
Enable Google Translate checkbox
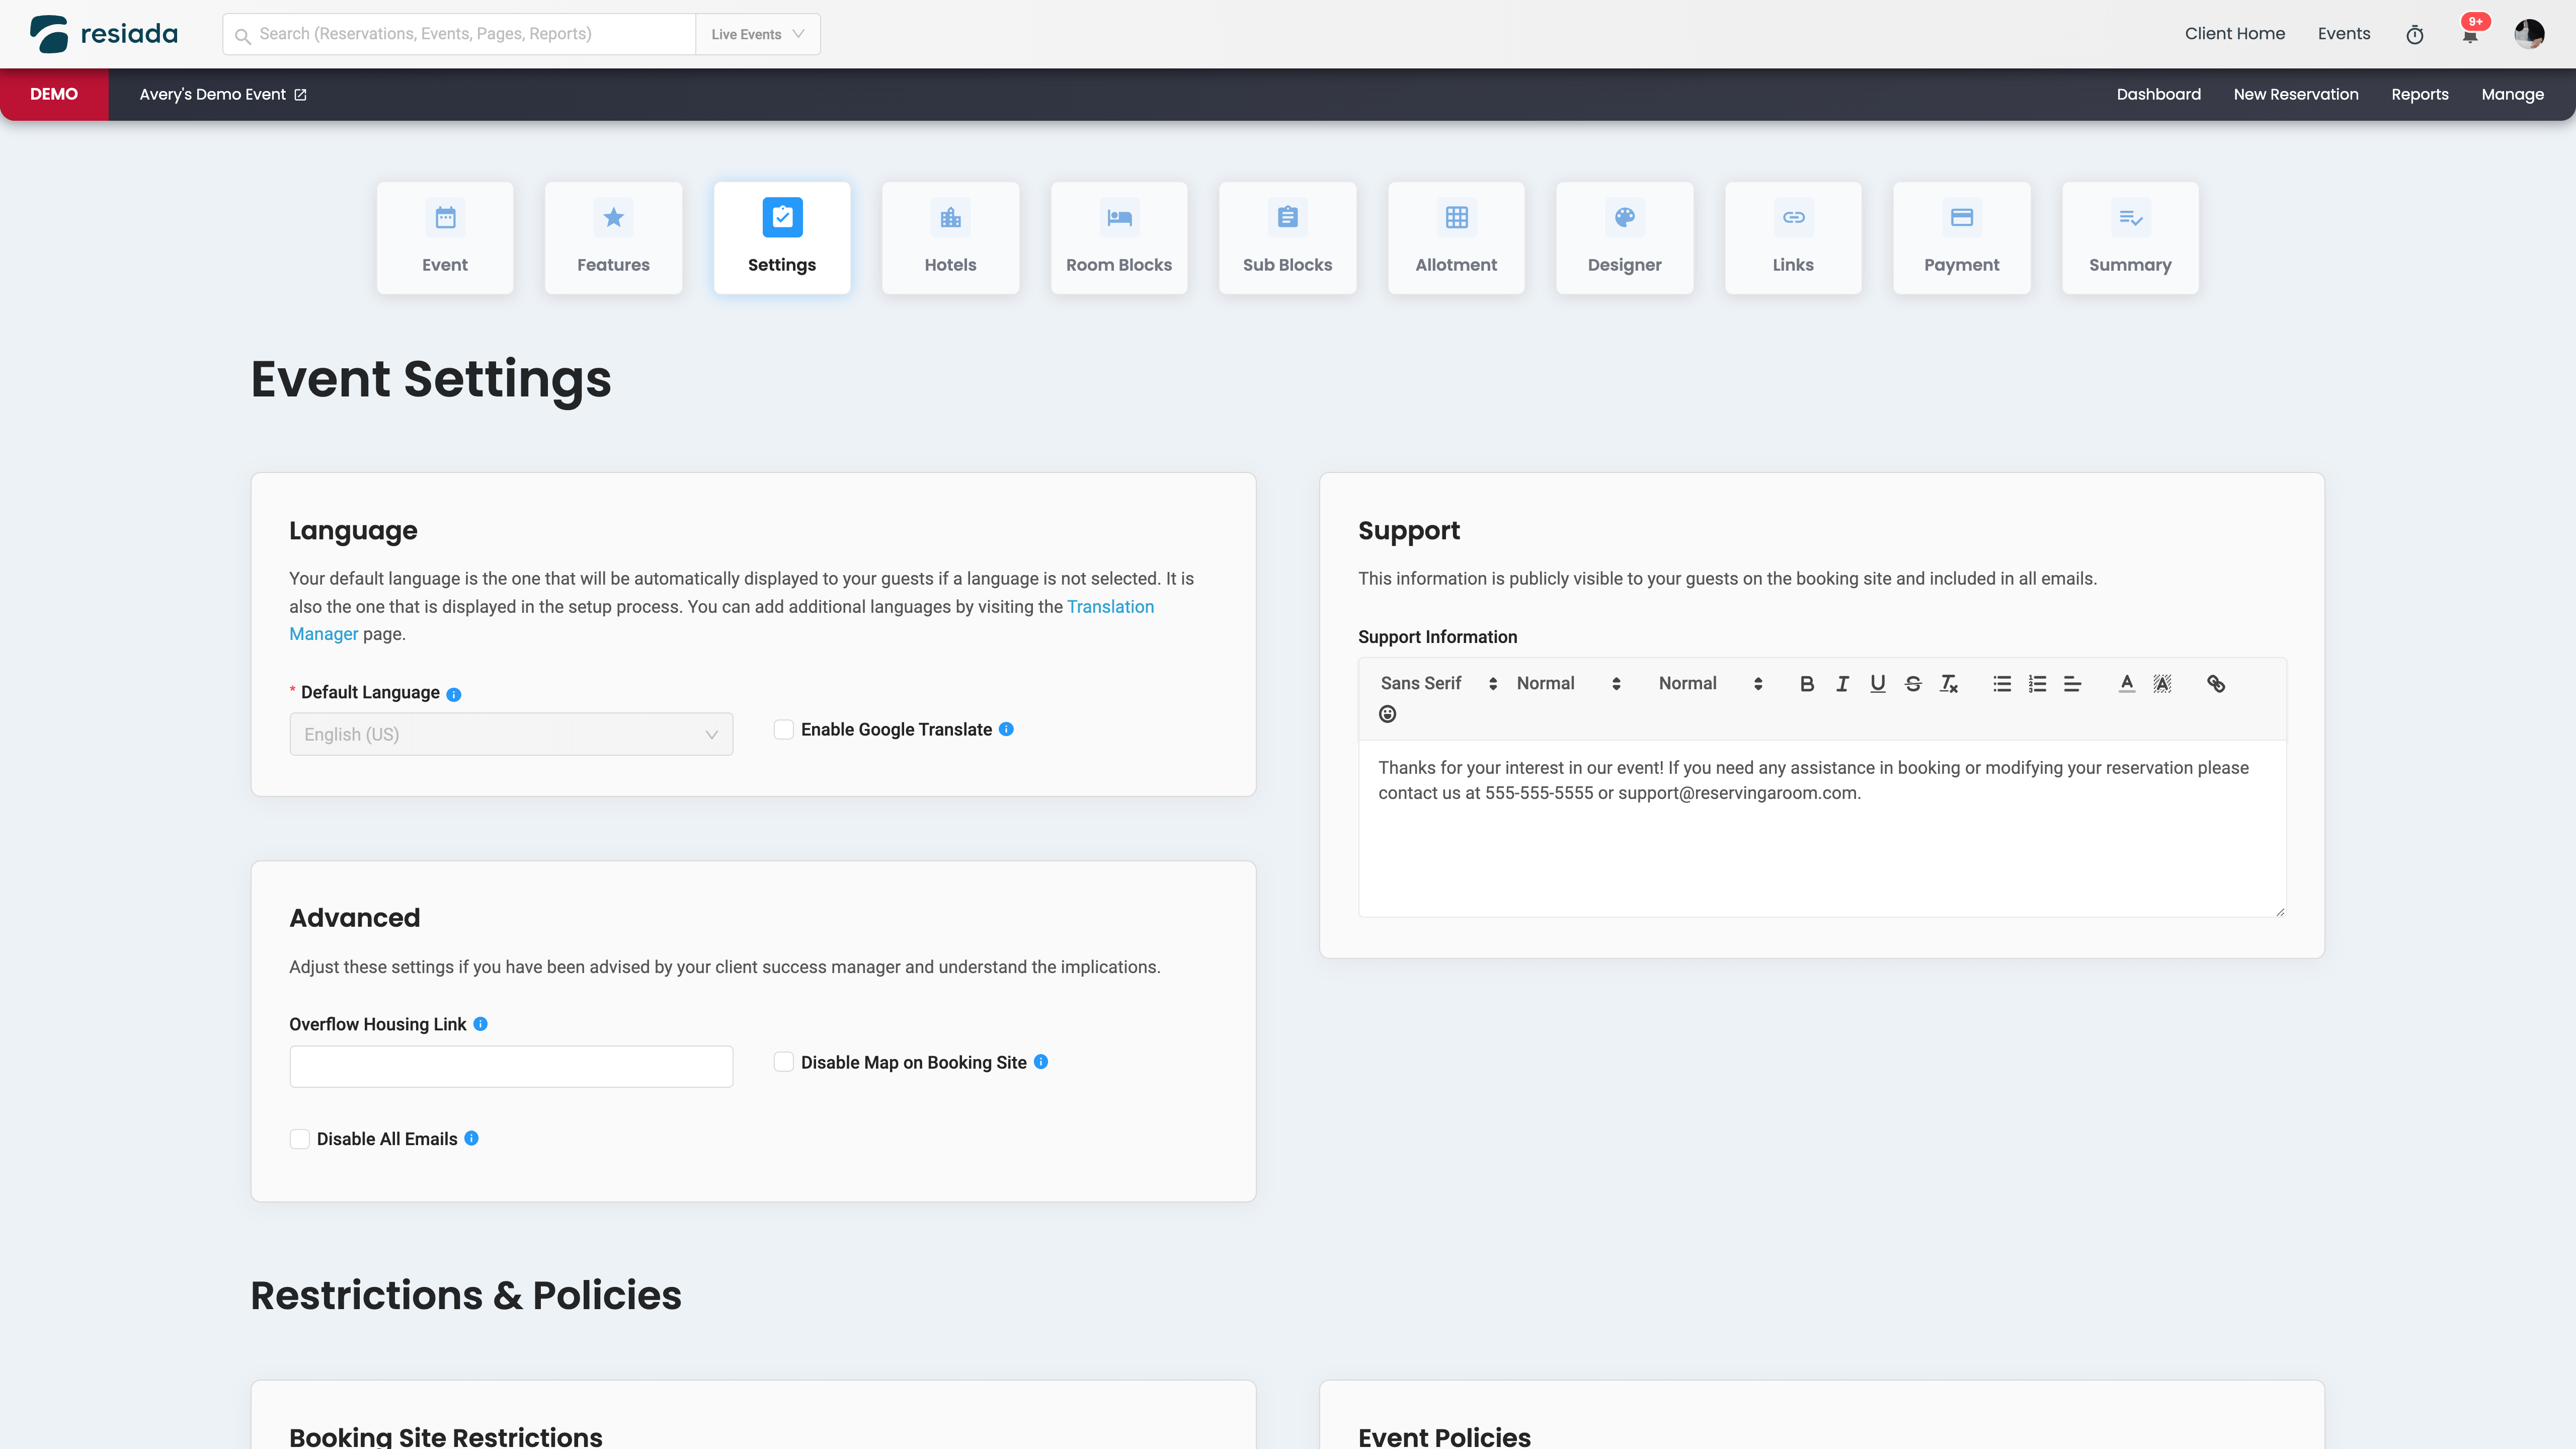click(784, 730)
